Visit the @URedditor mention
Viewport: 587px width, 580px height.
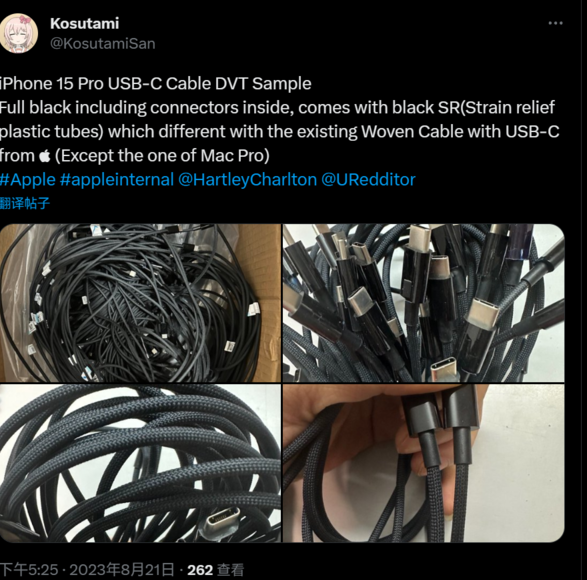point(368,180)
